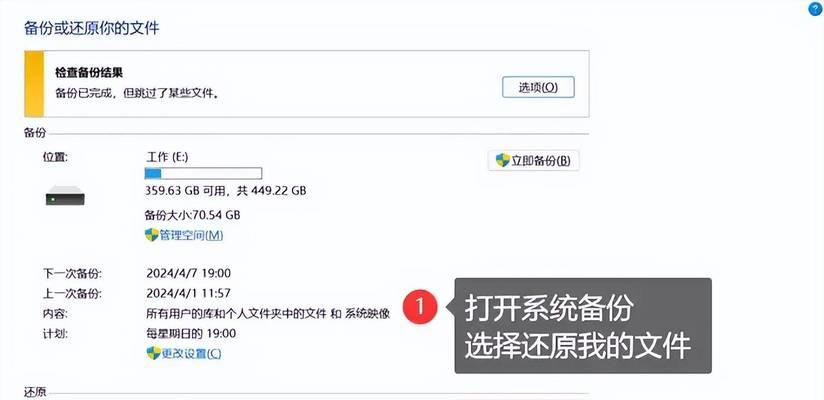
Task: Click the 工作 (E:) drive name
Action: point(167,157)
